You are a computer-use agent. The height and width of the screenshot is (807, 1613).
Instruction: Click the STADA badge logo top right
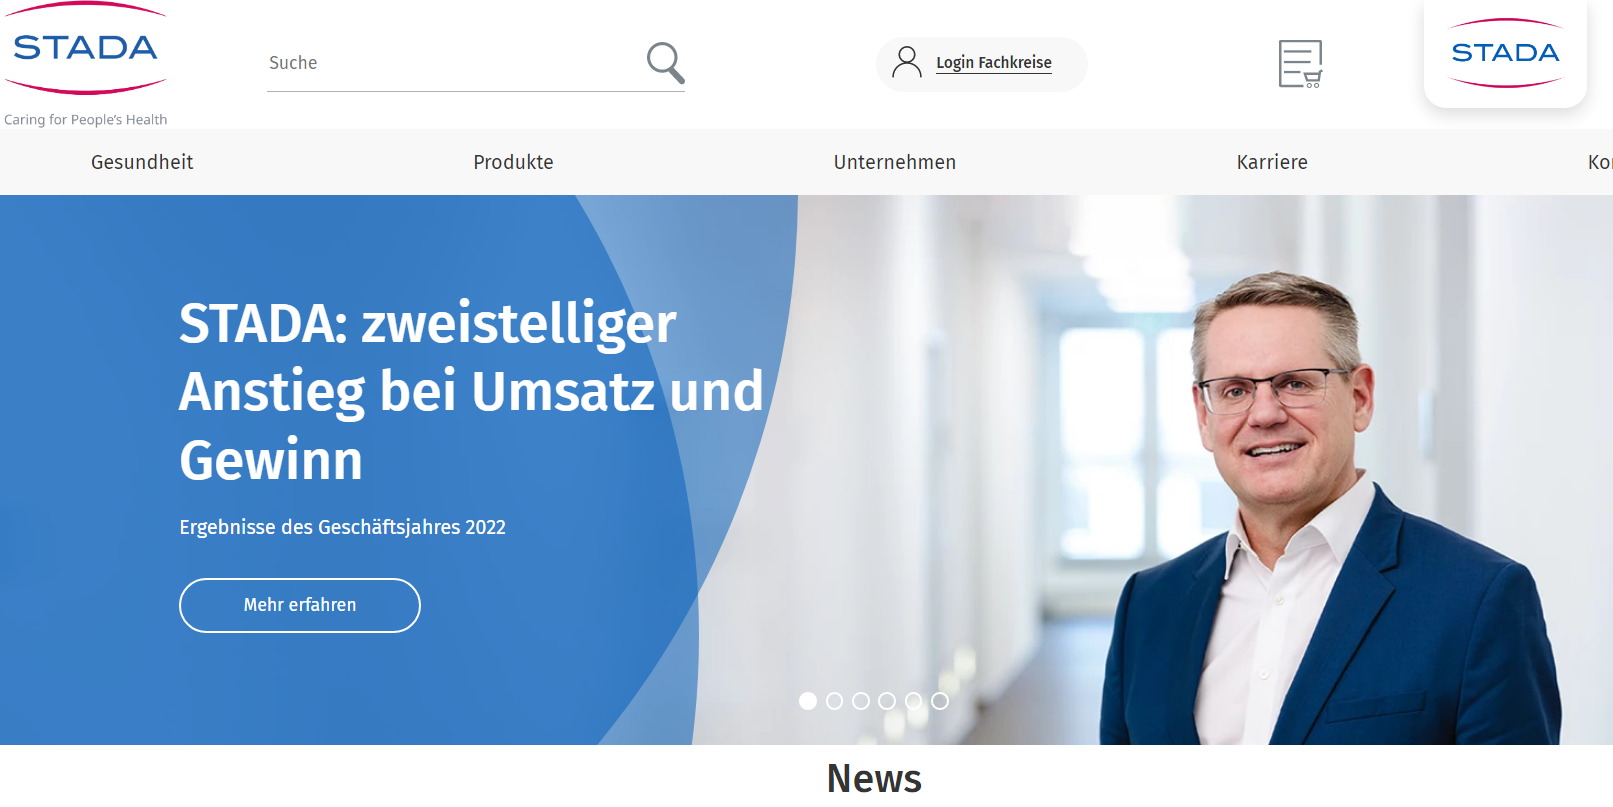click(x=1505, y=53)
